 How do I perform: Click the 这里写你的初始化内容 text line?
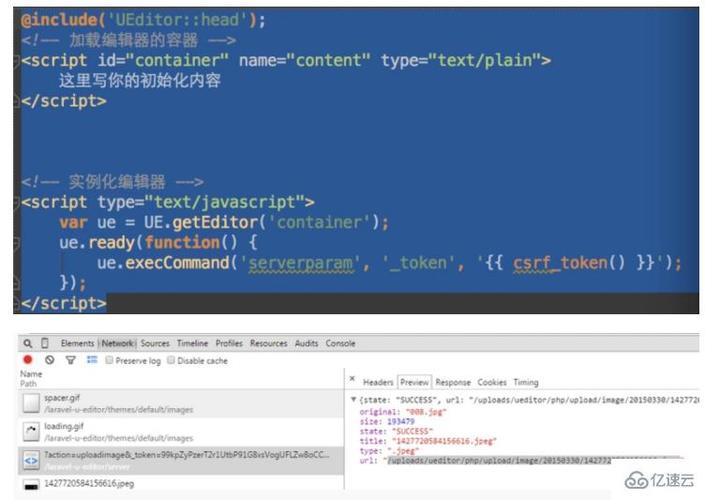[139, 81]
